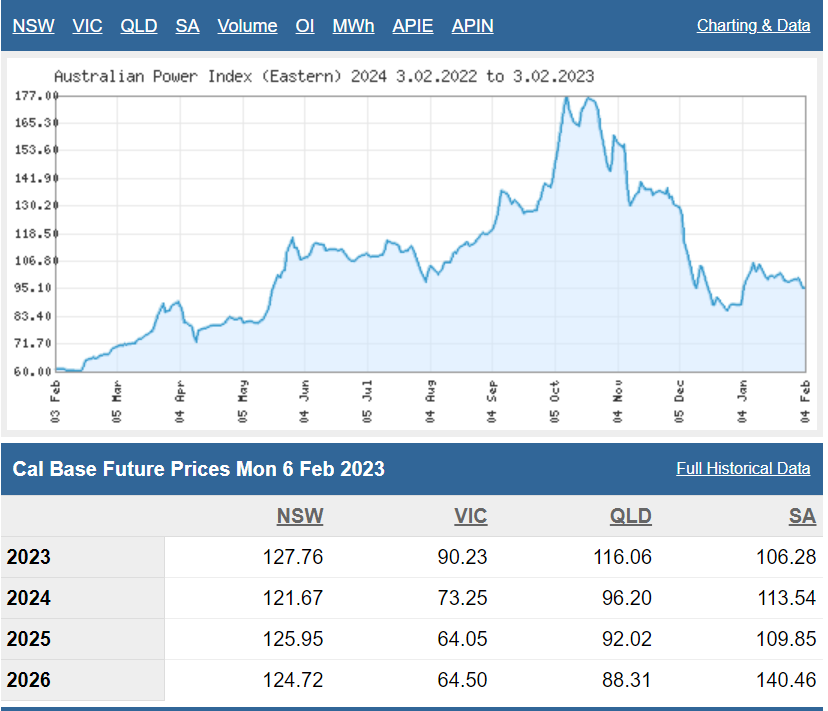Select the 2026 row label
Image resolution: width=828 pixels, height=711 pixels.
(x=29, y=680)
